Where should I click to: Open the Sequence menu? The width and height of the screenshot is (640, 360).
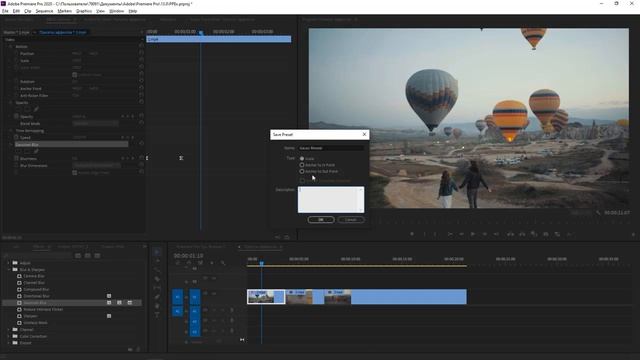[x=44, y=11]
